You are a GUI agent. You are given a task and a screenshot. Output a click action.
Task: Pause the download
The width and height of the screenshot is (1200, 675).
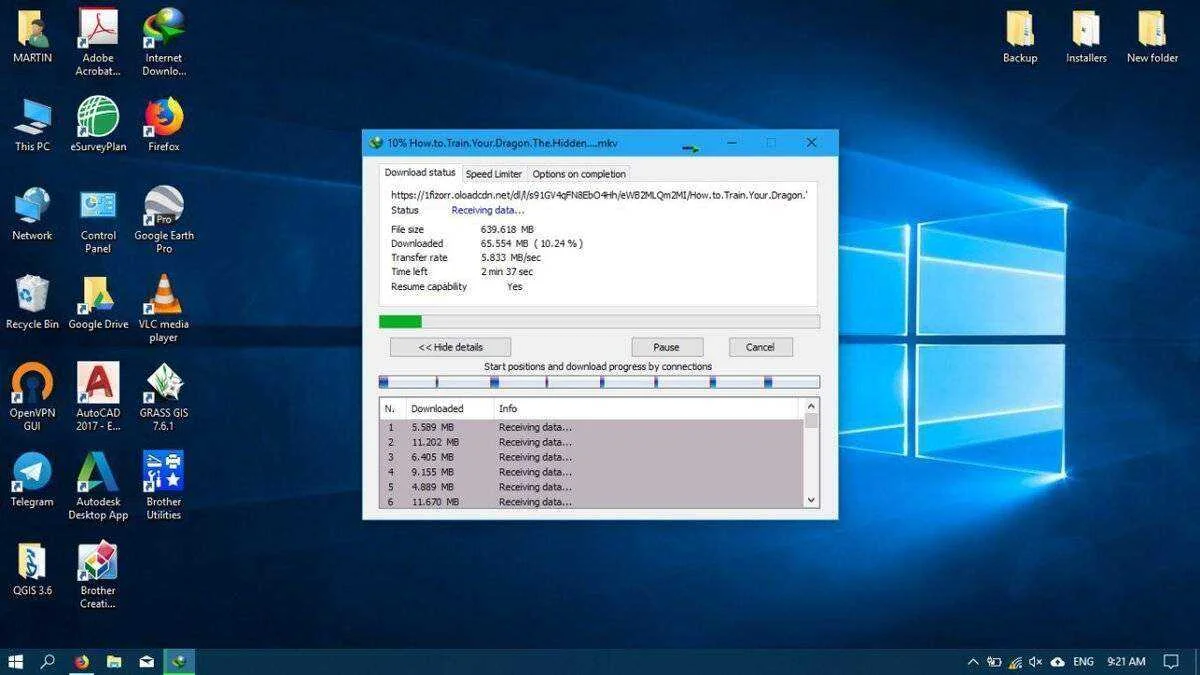666,347
